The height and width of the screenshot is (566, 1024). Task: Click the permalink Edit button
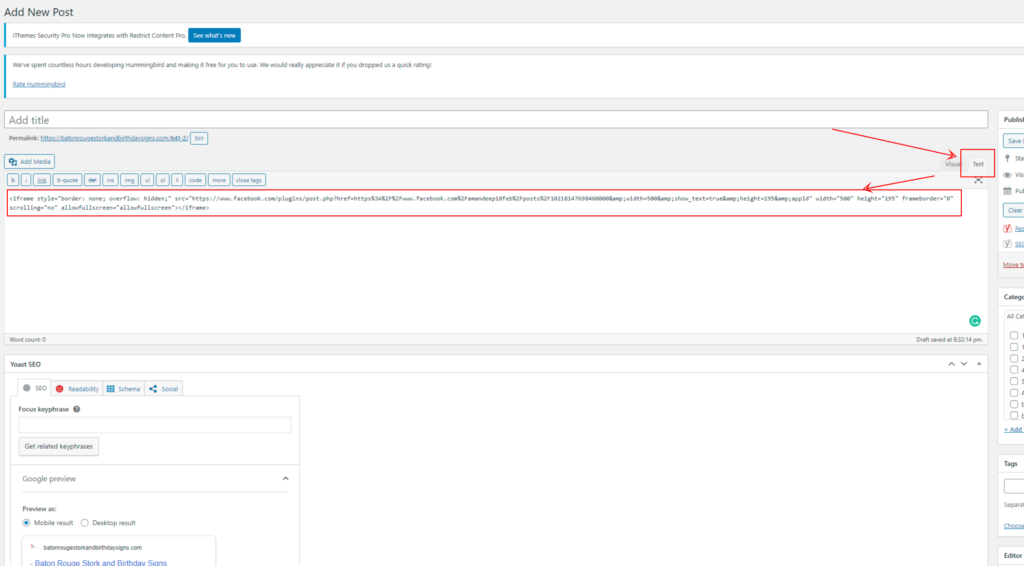(199, 138)
